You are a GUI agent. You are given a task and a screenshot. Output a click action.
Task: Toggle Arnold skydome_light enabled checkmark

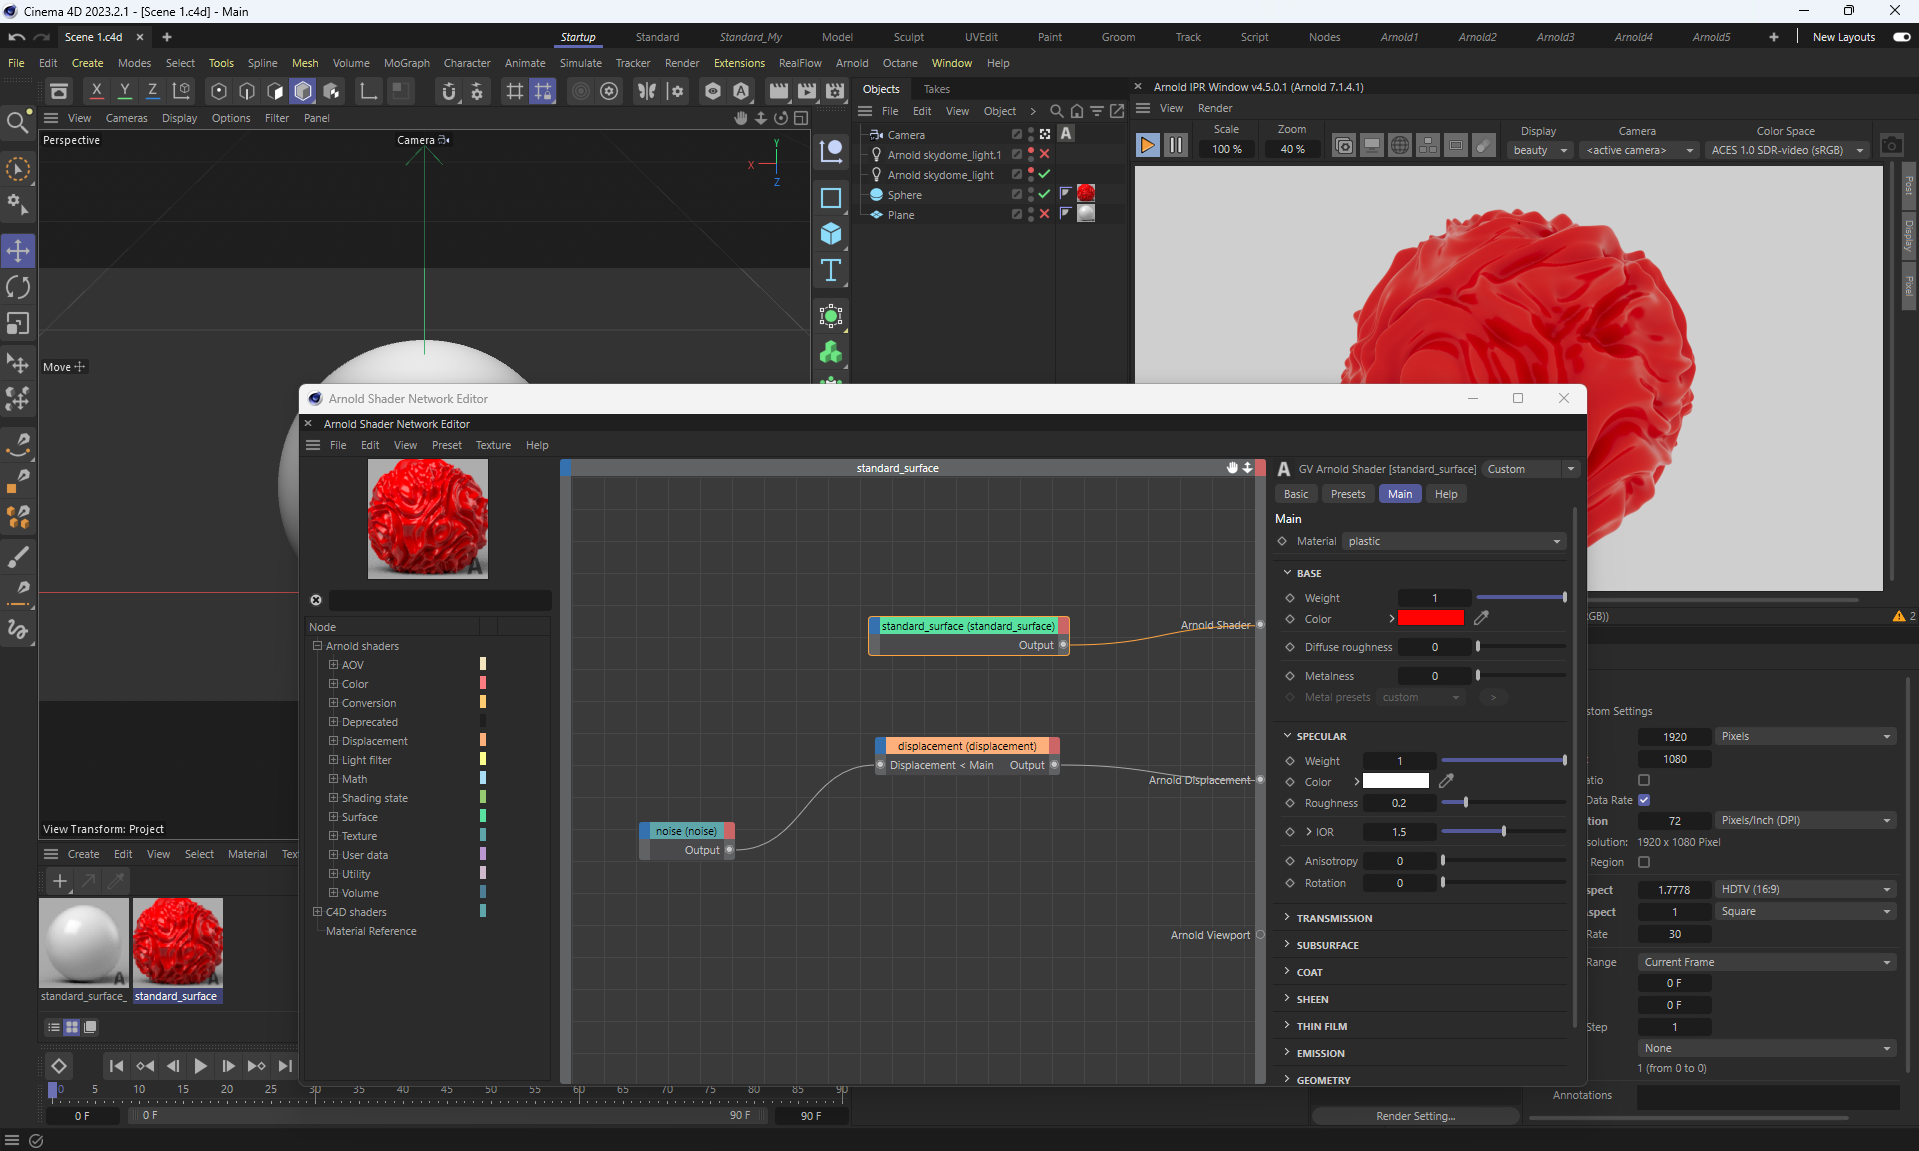pyautogui.click(x=1044, y=174)
